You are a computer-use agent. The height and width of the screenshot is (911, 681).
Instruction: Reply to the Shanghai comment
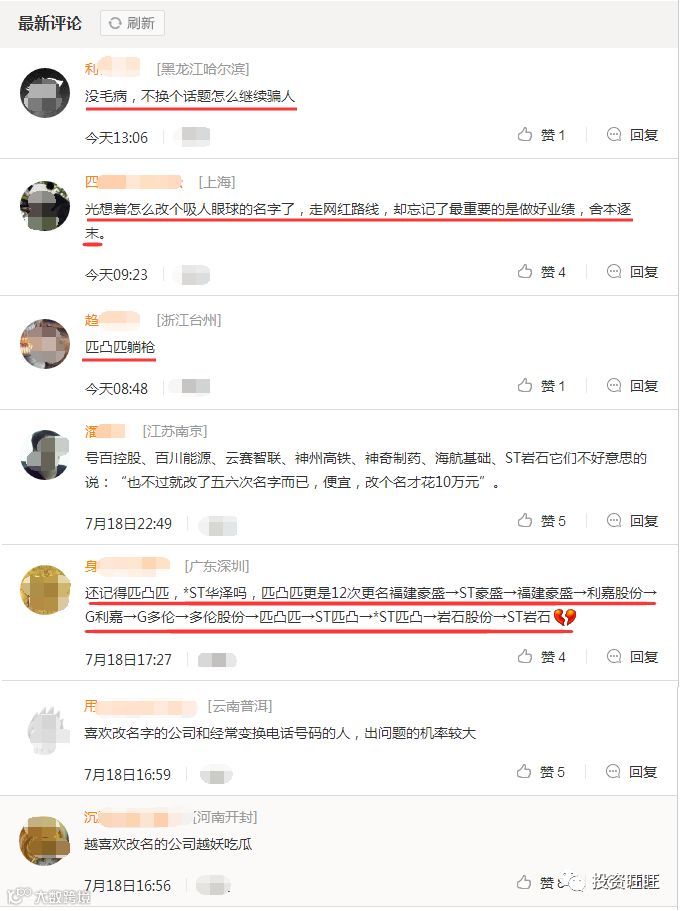632,272
